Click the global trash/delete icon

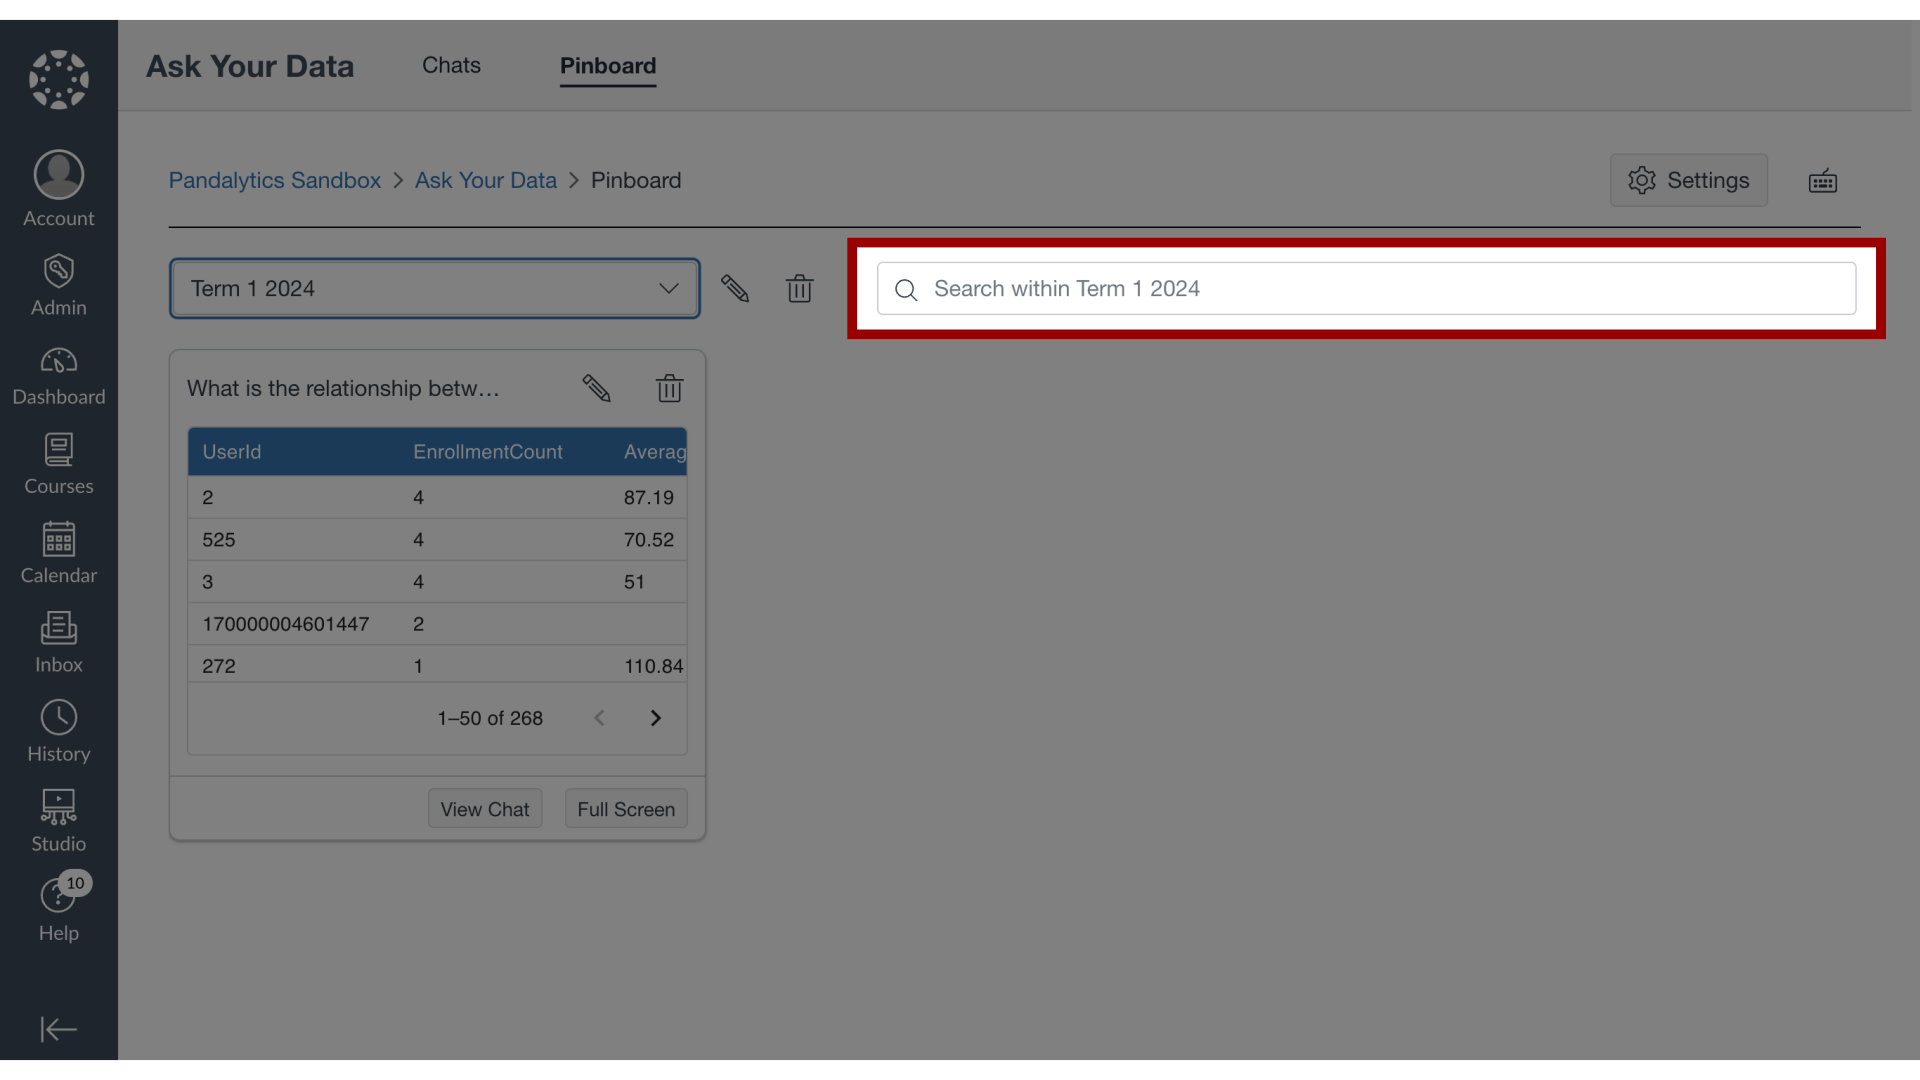[799, 287]
